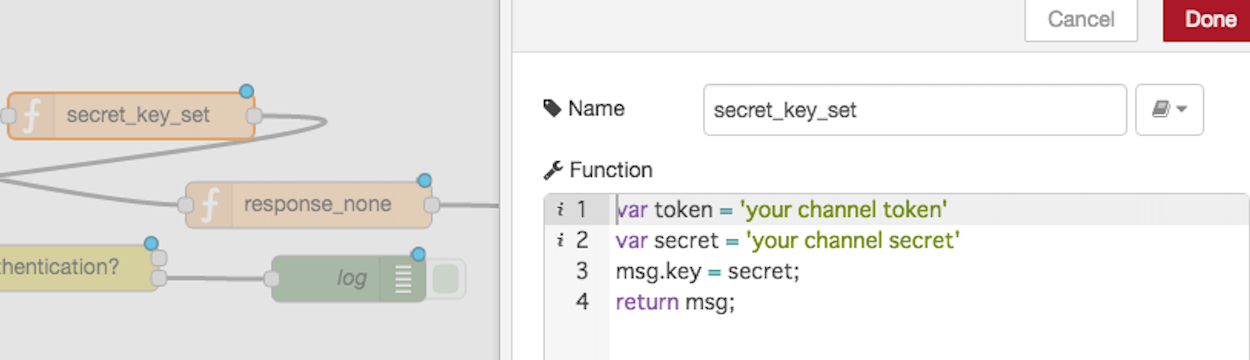This screenshot has width=1250, height=360.
Task: Focus the Name input field
Action: 915,110
